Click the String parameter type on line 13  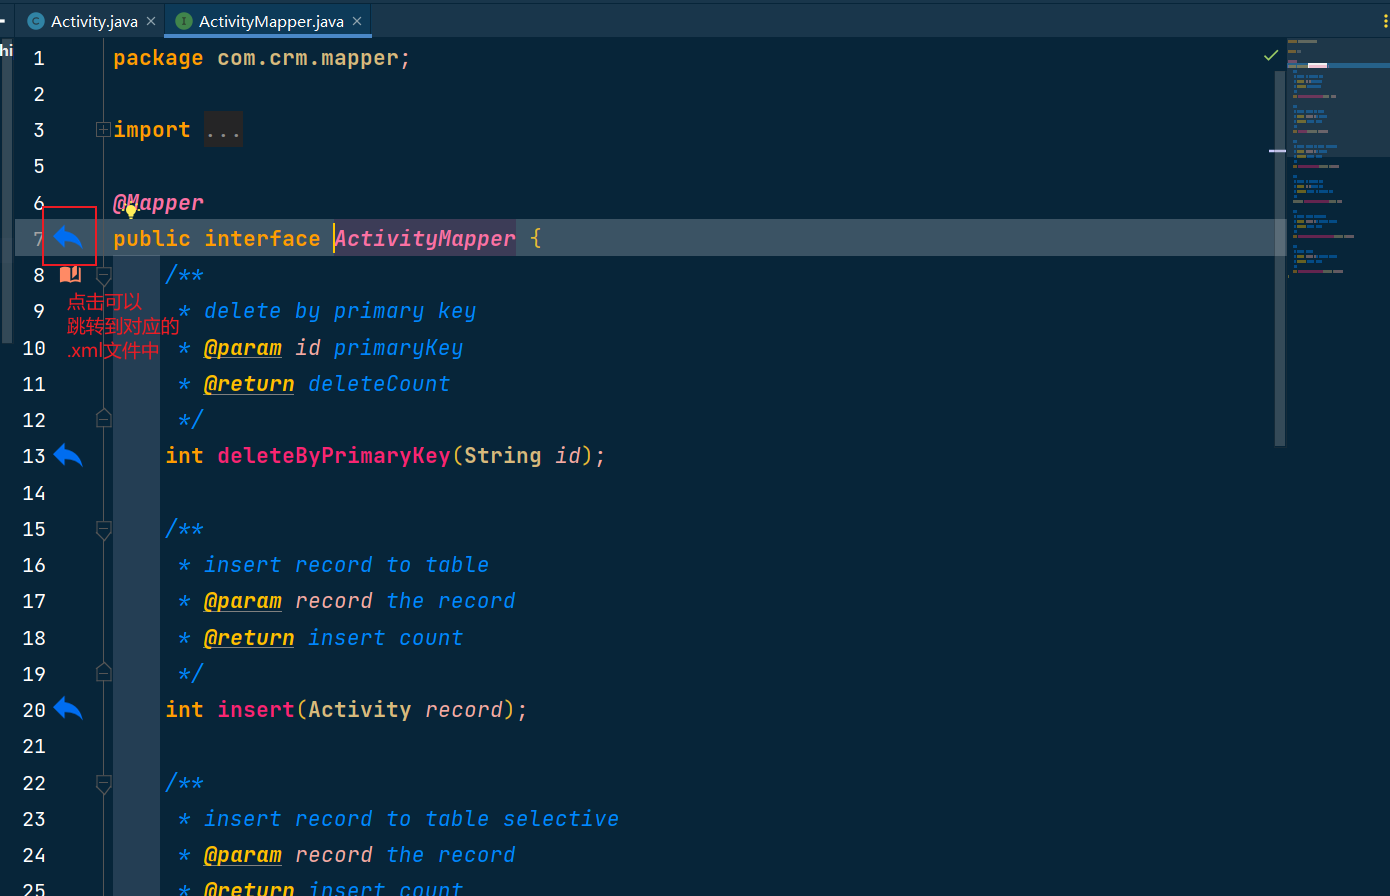pos(502,456)
